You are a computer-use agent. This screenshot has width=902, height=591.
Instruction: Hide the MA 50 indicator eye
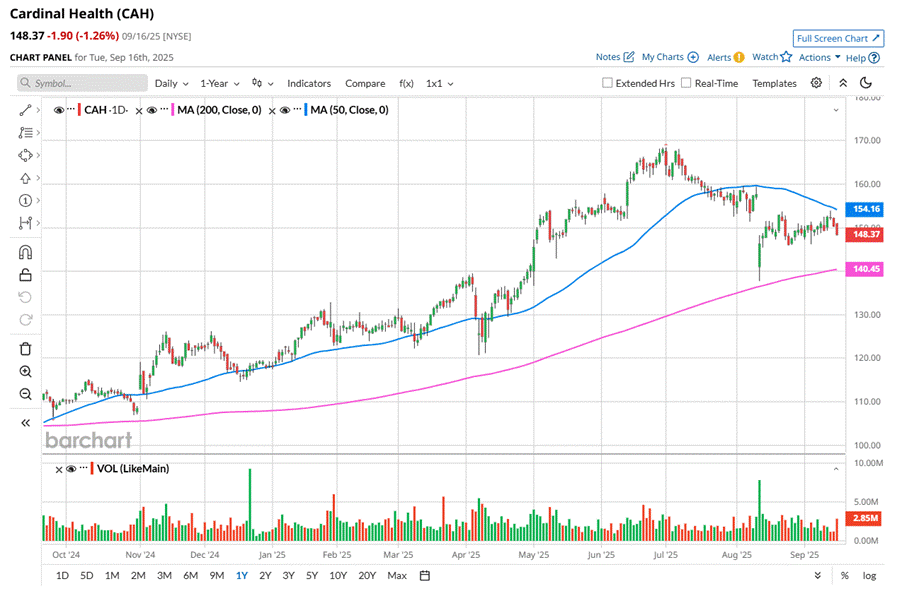(x=285, y=110)
